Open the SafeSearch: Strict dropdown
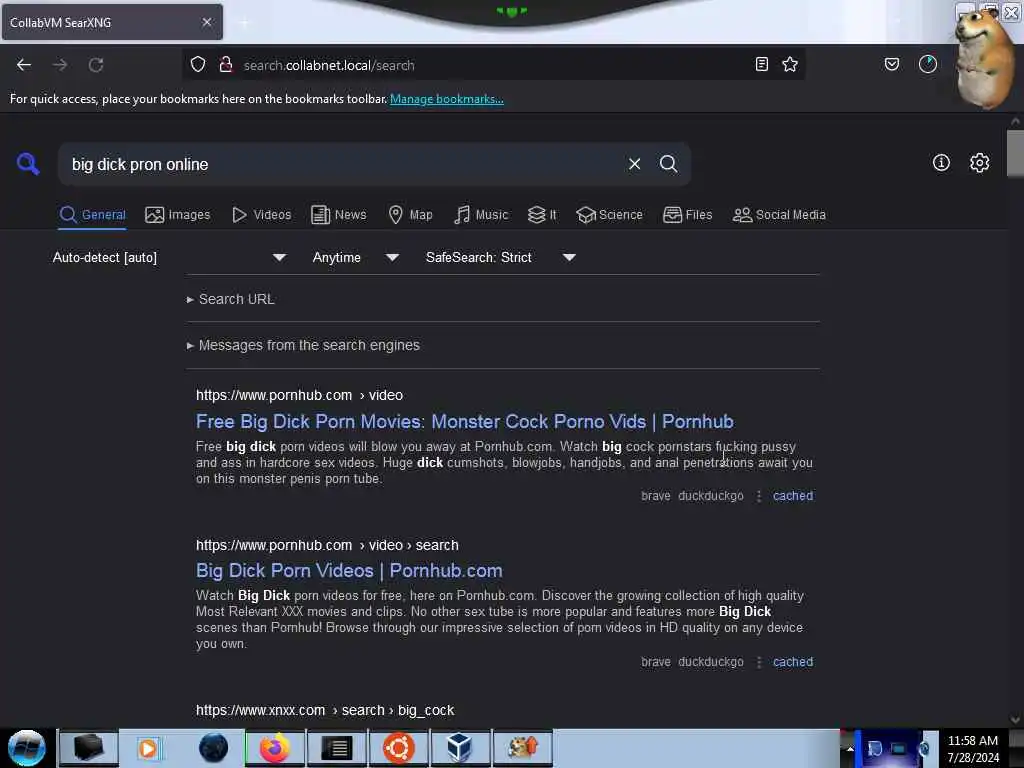 500,257
